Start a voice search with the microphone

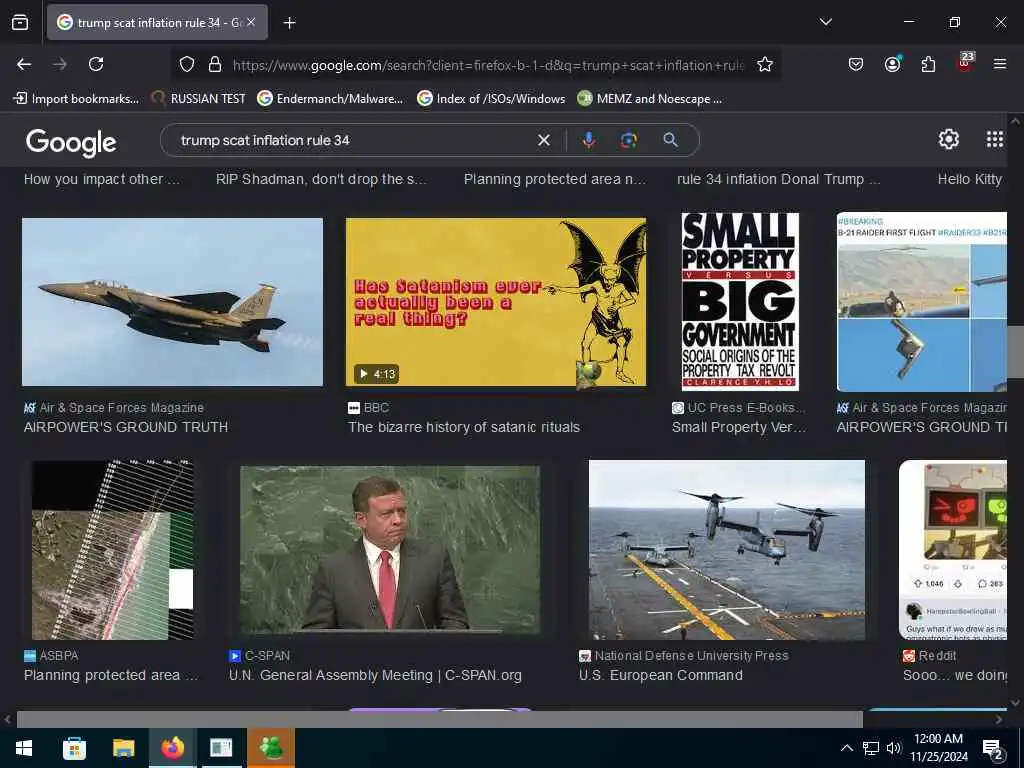click(x=588, y=140)
